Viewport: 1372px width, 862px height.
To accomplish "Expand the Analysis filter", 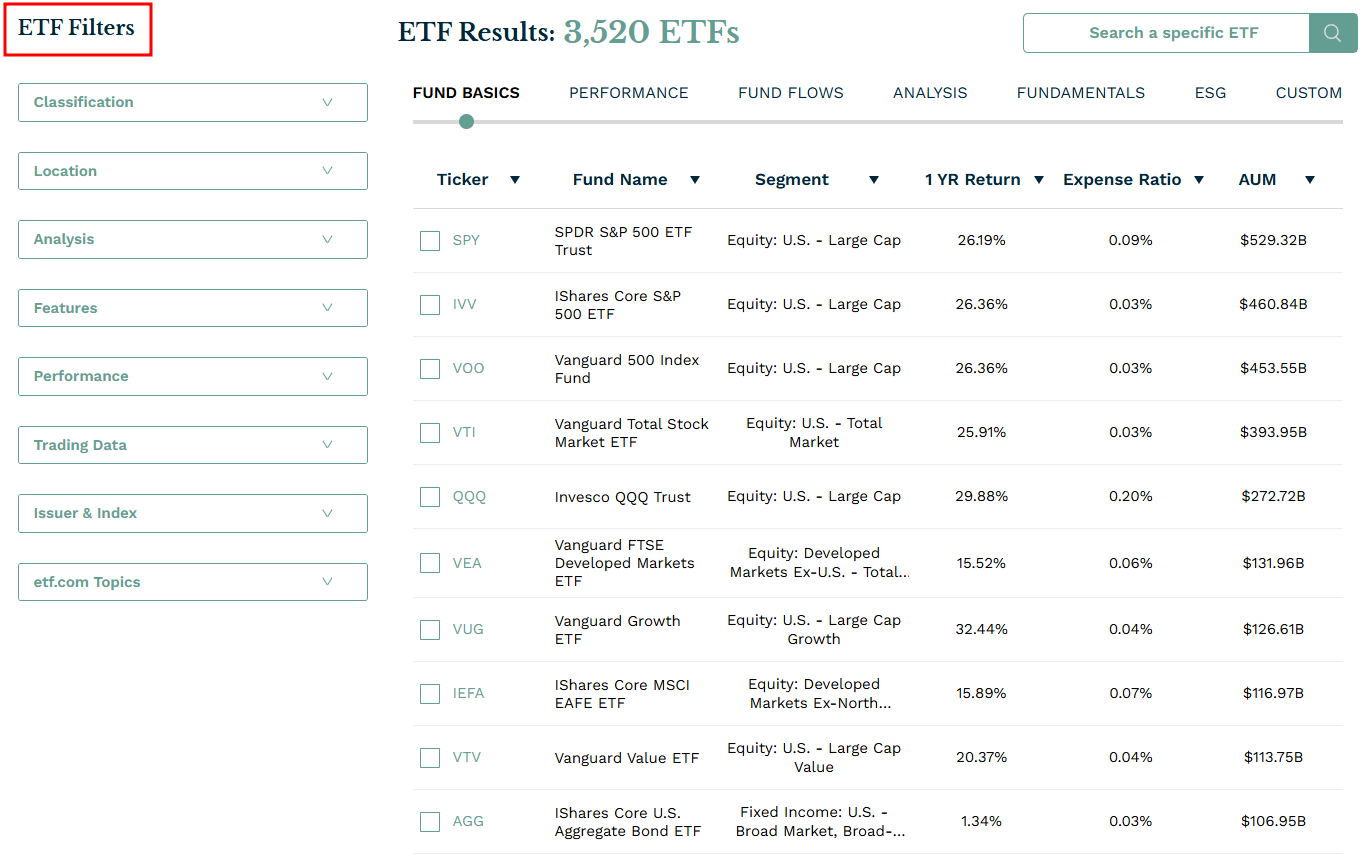I will coord(193,239).
